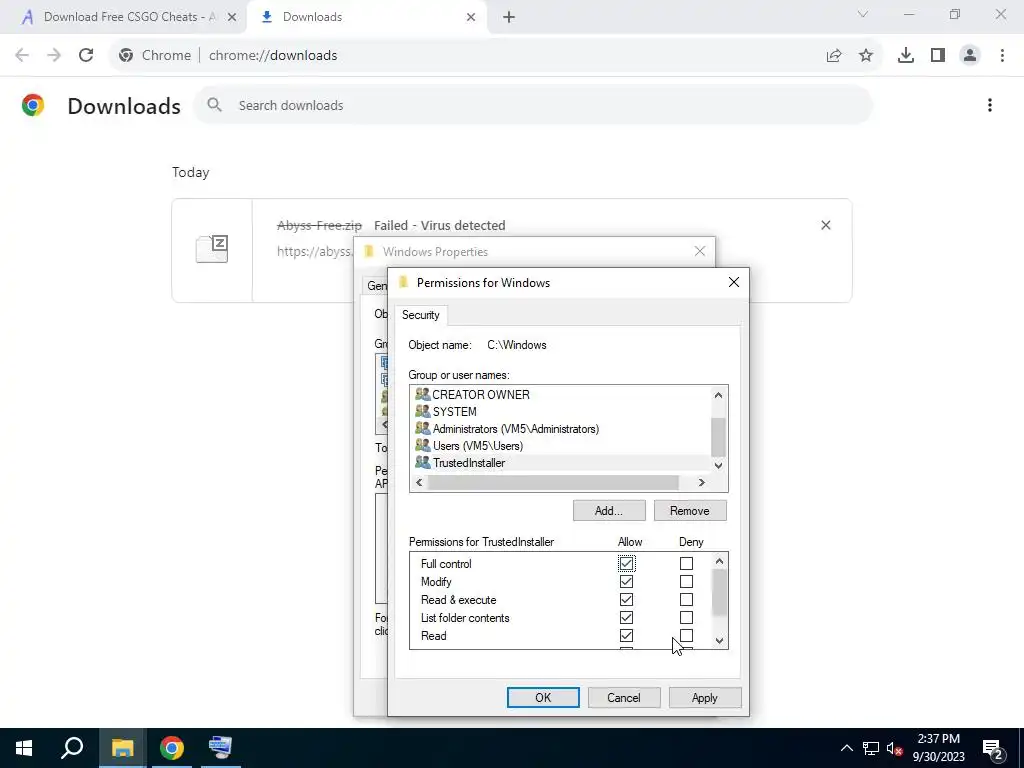Image resolution: width=1024 pixels, height=768 pixels.
Task: Toggle the Chrome side panel icon
Action: [938, 56]
